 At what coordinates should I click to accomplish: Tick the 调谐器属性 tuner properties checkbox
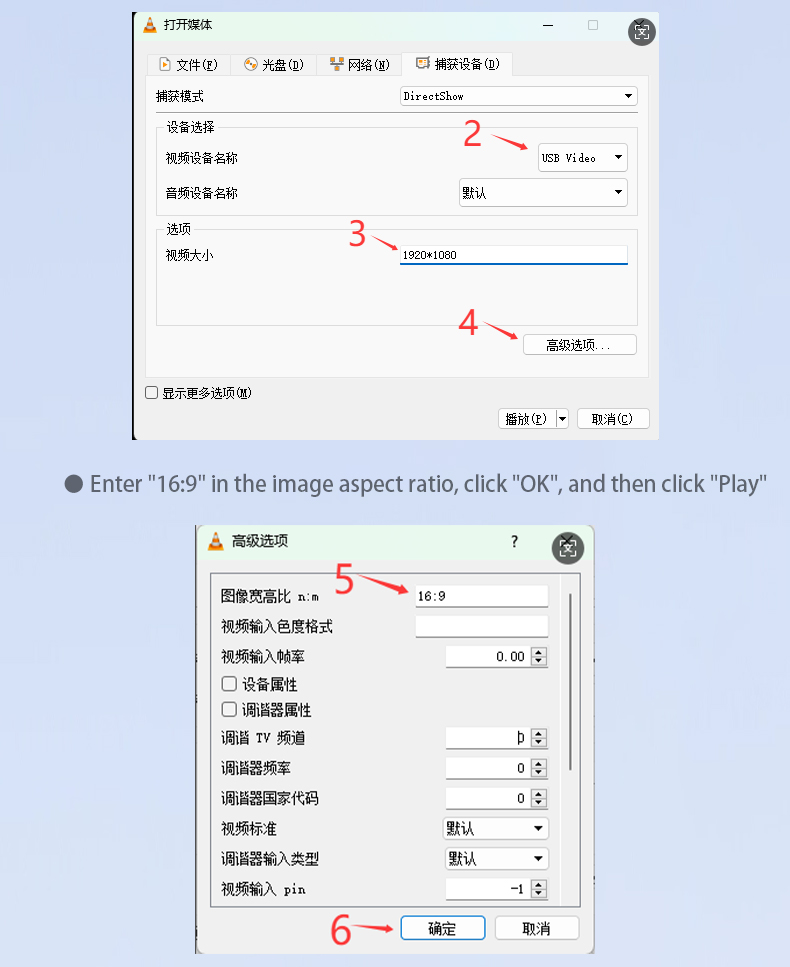(229, 710)
